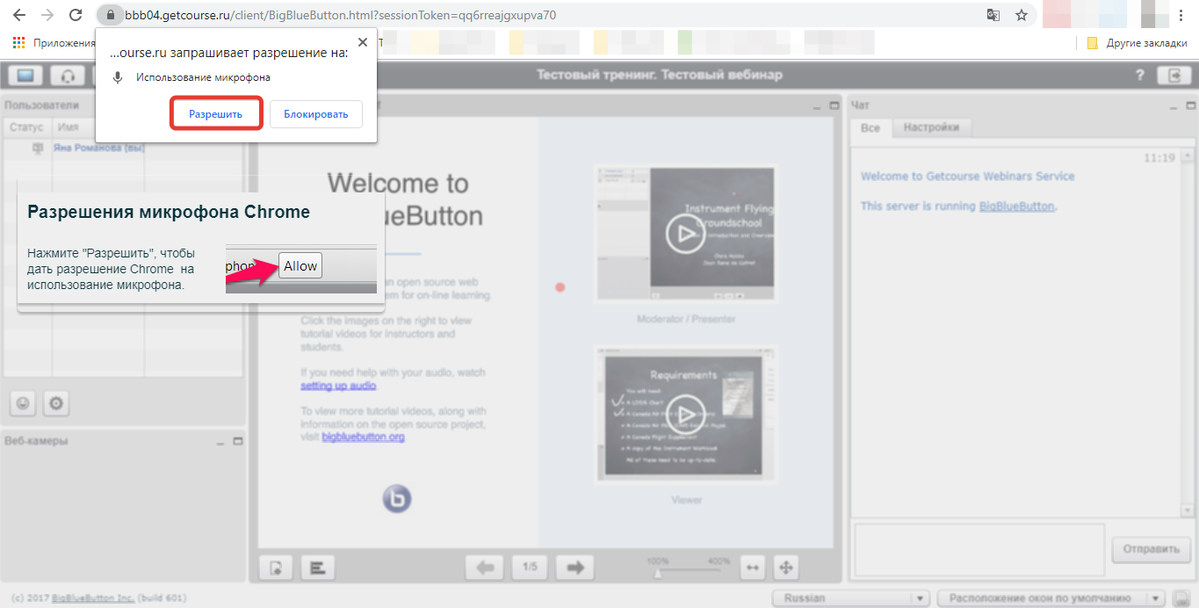Switch to the Все chat tab
This screenshot has height=608, width=1199.
(870, 128)
